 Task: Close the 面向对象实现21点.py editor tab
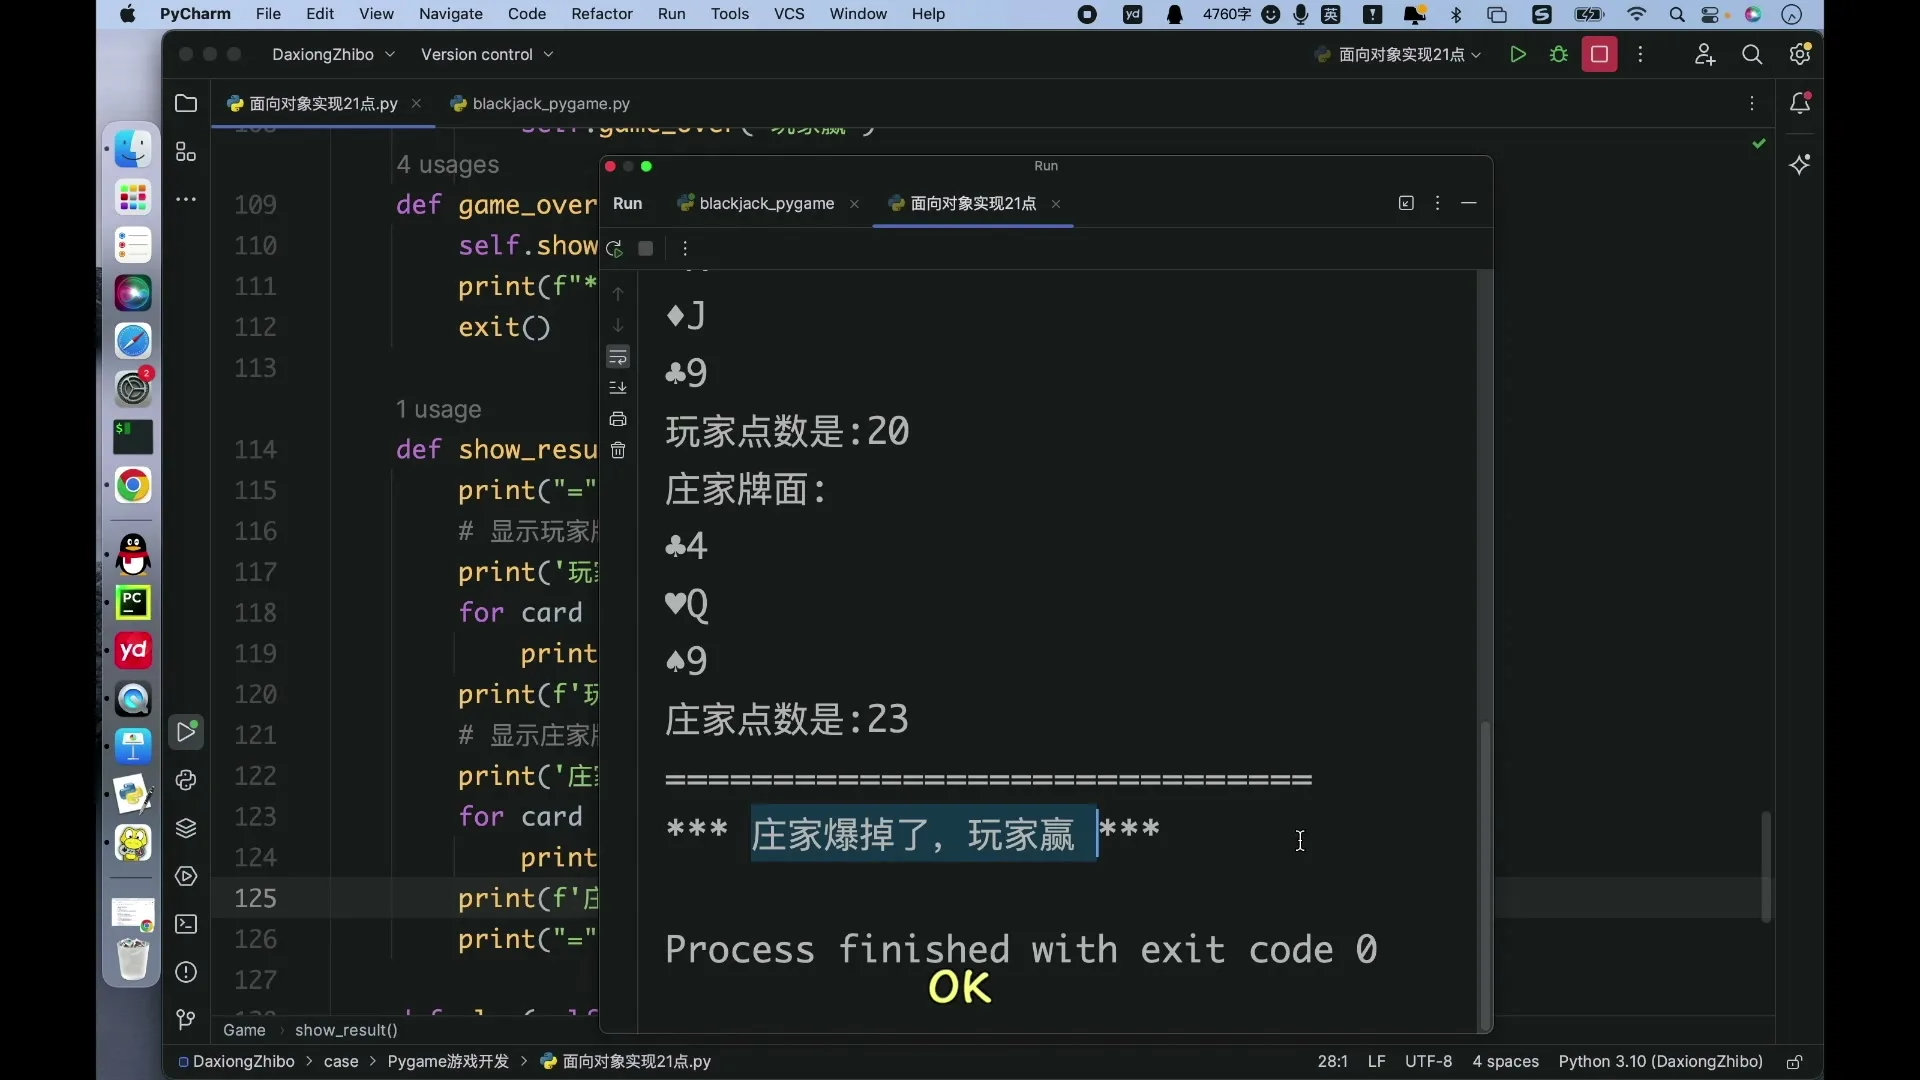click(x=417, y=104)
